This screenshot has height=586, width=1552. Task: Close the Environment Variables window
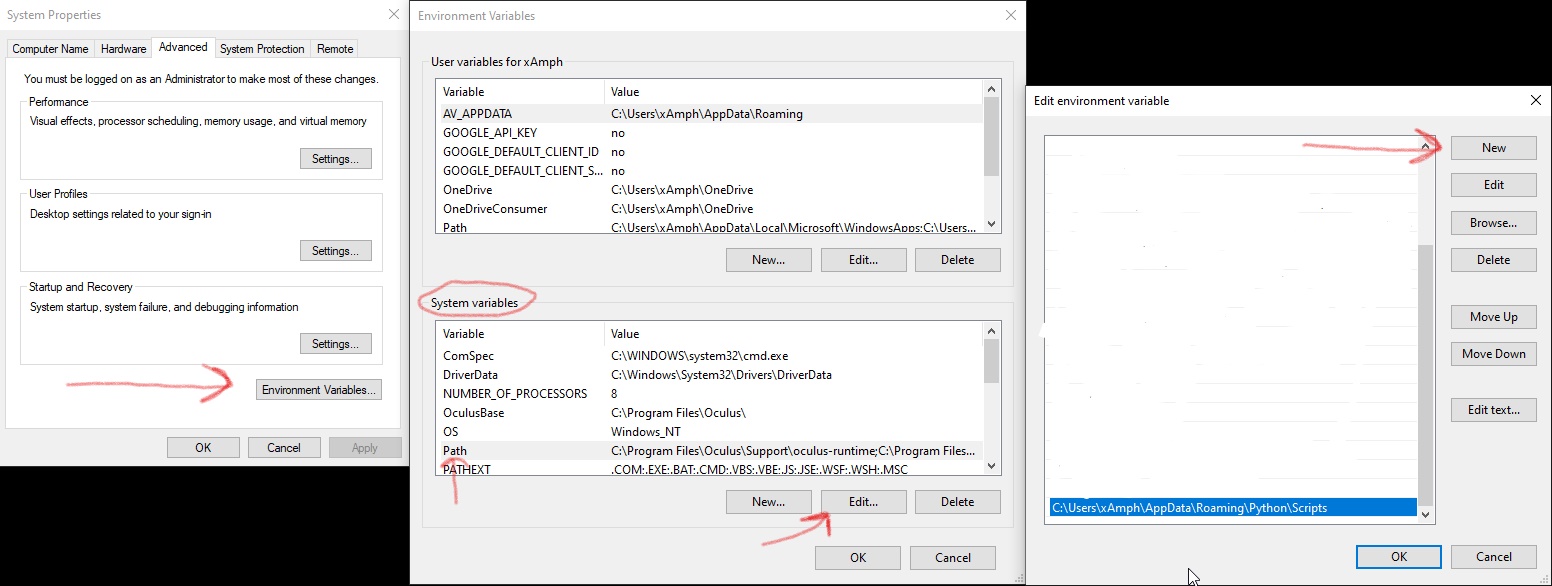1011,15
